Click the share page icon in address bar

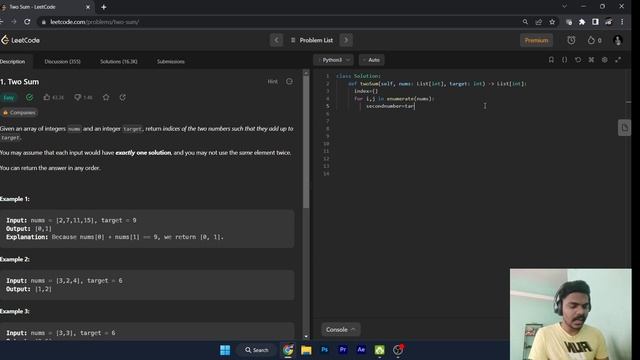(x=539, y=22)
